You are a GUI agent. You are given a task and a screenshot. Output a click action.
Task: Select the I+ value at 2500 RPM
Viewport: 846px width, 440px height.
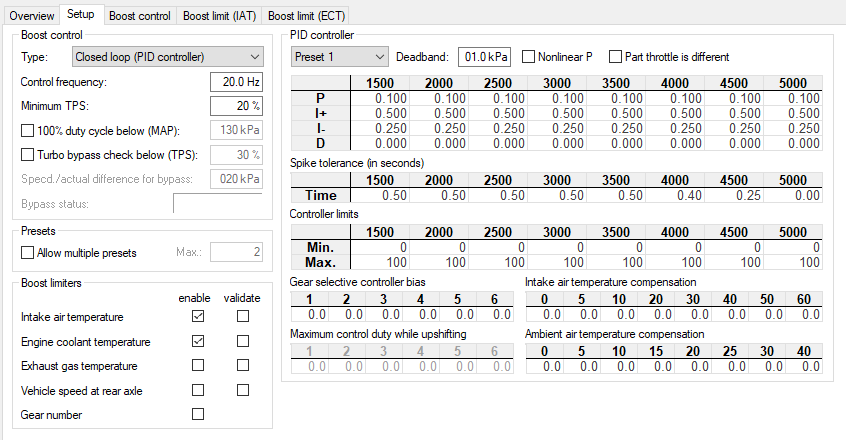tap(497, 113)
